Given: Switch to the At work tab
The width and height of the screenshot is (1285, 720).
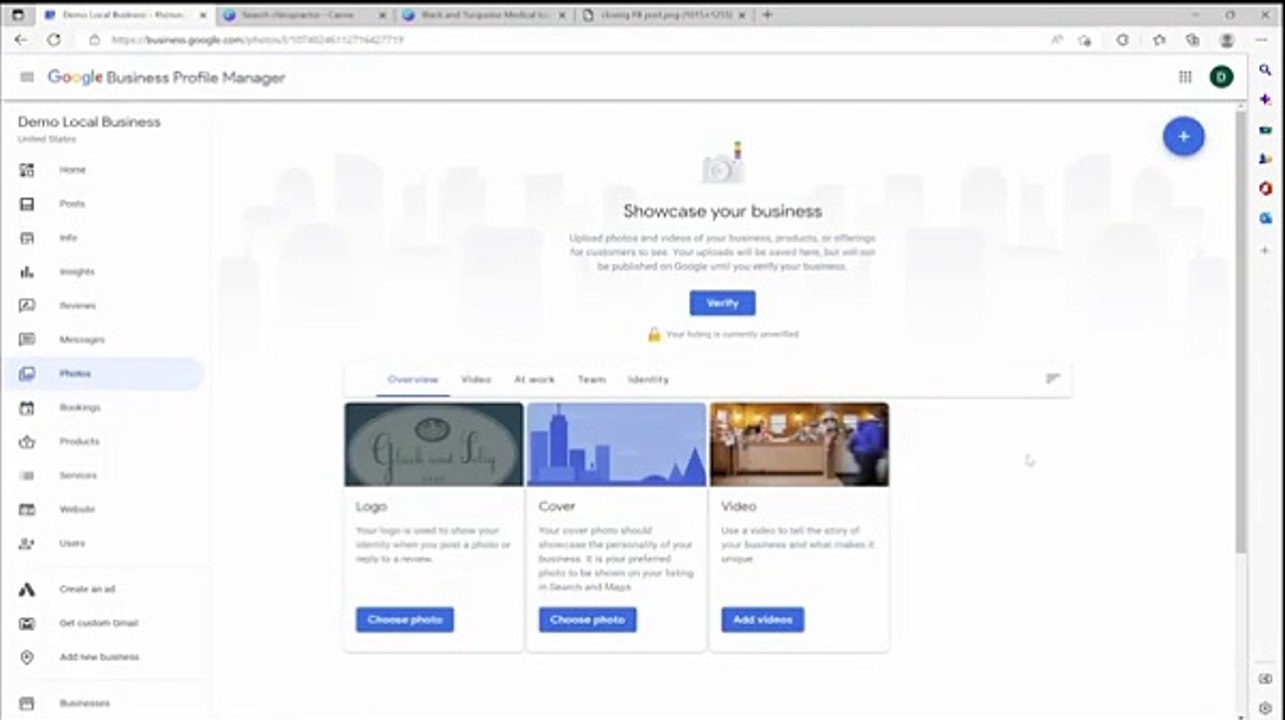Looking at the screenshot, I should (534, 380).
